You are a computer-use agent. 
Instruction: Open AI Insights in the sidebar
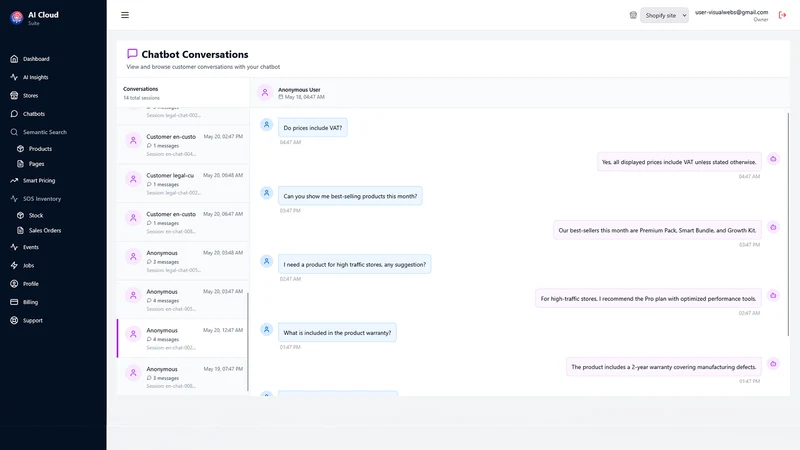click(35, 77)
